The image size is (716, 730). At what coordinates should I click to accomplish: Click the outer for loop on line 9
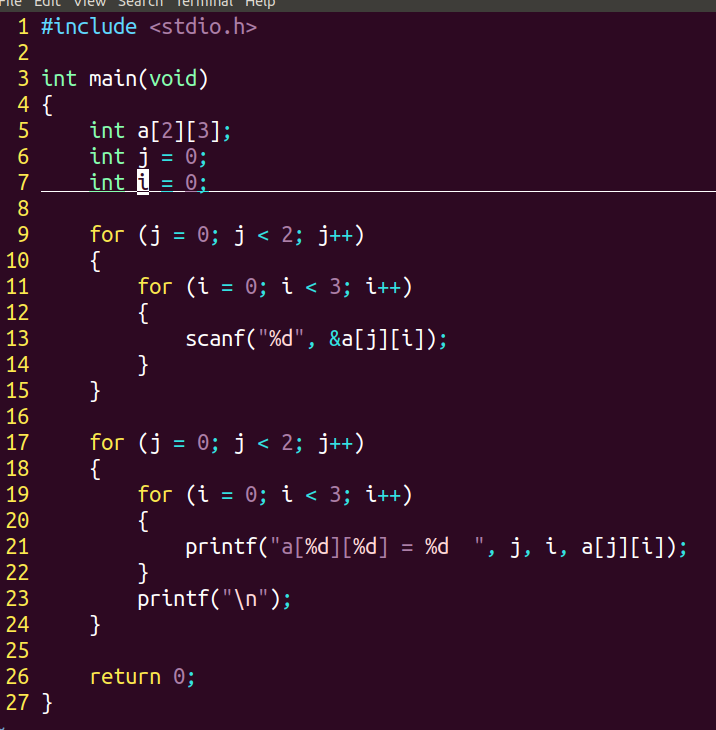(x=227, y=235)
